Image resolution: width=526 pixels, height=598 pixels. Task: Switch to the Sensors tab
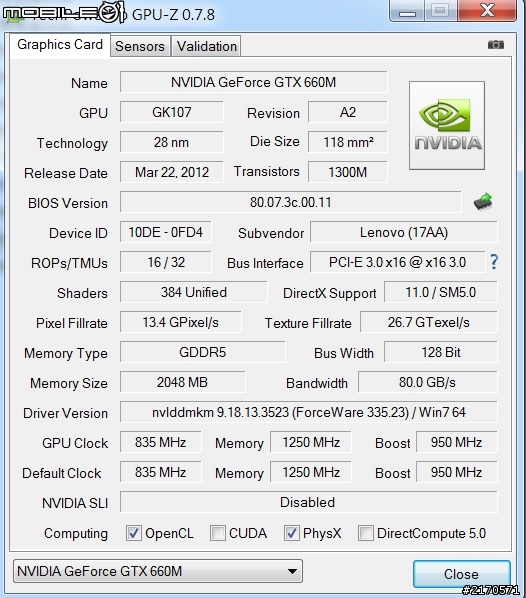coord(140,46)
